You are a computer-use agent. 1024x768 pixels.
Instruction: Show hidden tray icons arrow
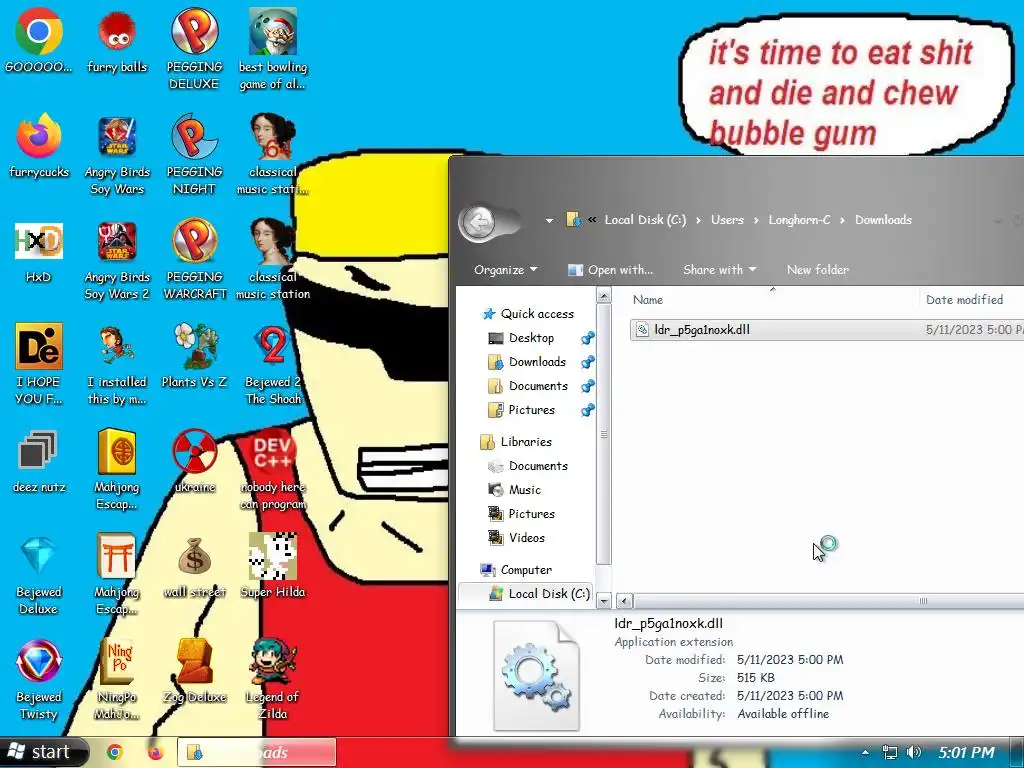[x=865, y=752]
